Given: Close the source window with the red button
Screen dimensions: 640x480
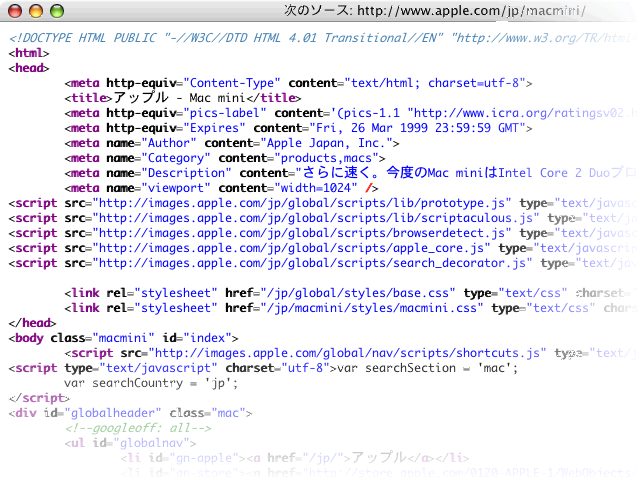Looking at the screenshot, I should point(15,11).
